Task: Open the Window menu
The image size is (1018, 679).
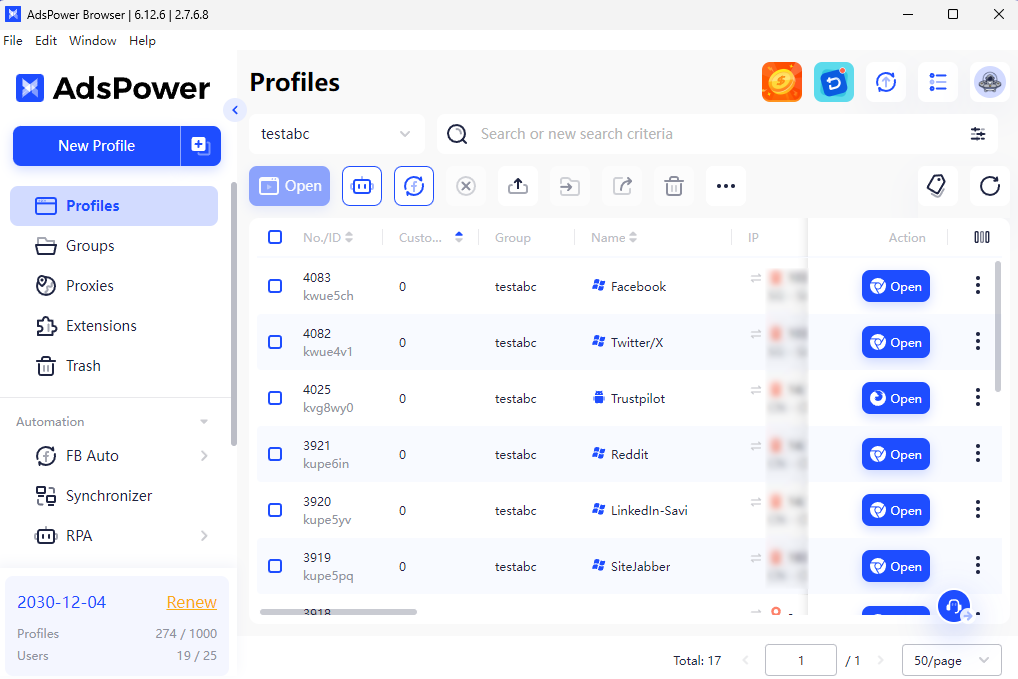Action: pyautogui.click(x=93, y=41)
